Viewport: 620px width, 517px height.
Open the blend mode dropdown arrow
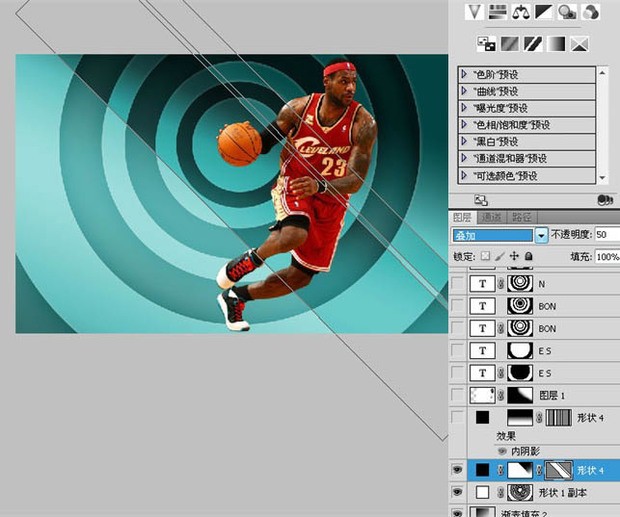point(541,235)
